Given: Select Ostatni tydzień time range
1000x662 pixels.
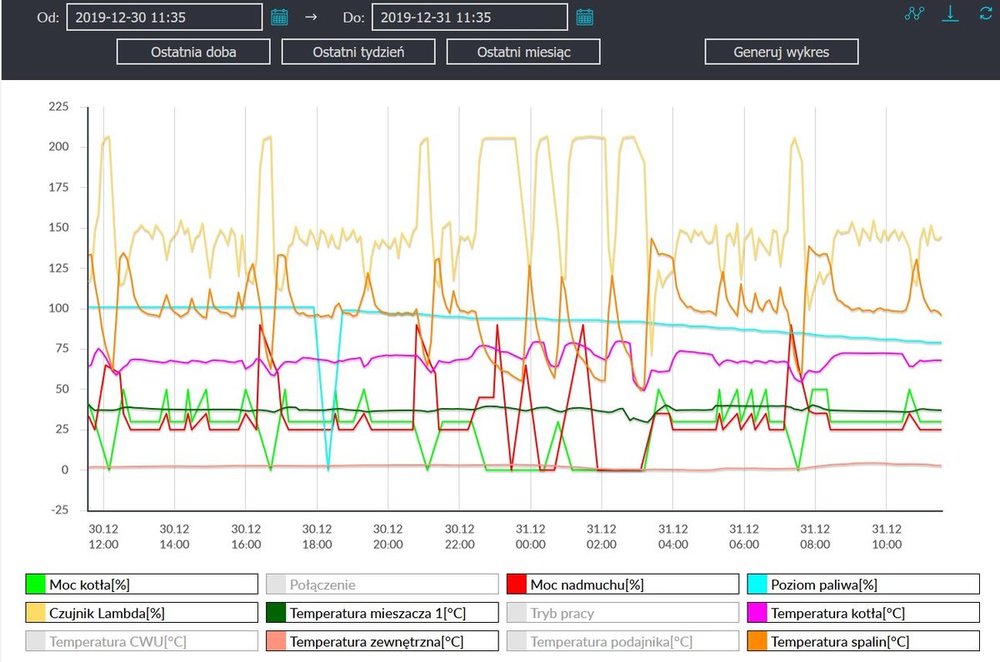Looking at the screenshot, I should pos(358,52).
